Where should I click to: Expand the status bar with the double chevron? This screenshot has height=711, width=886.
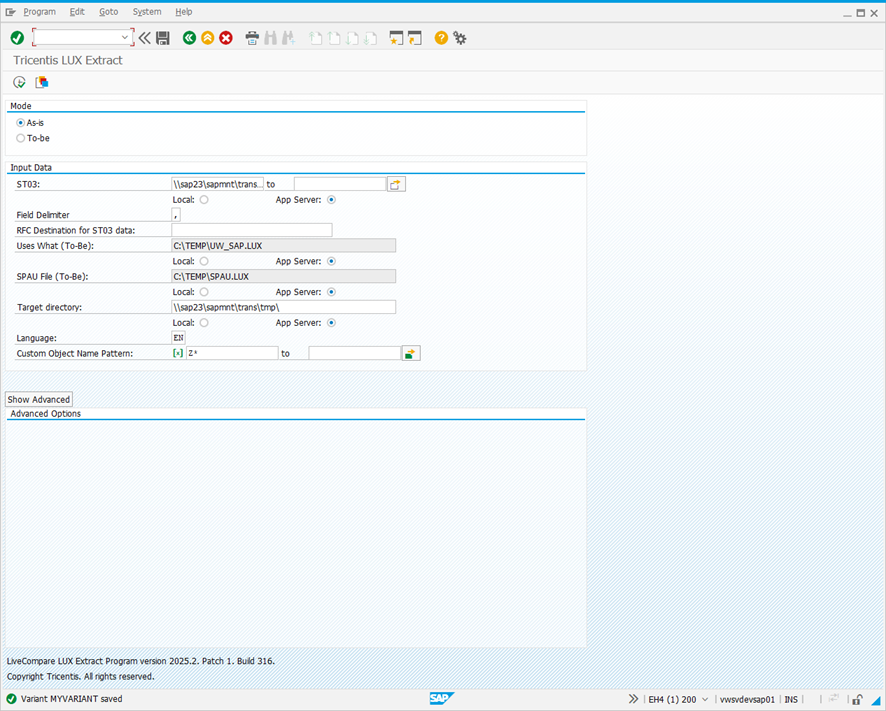(633, 699)
